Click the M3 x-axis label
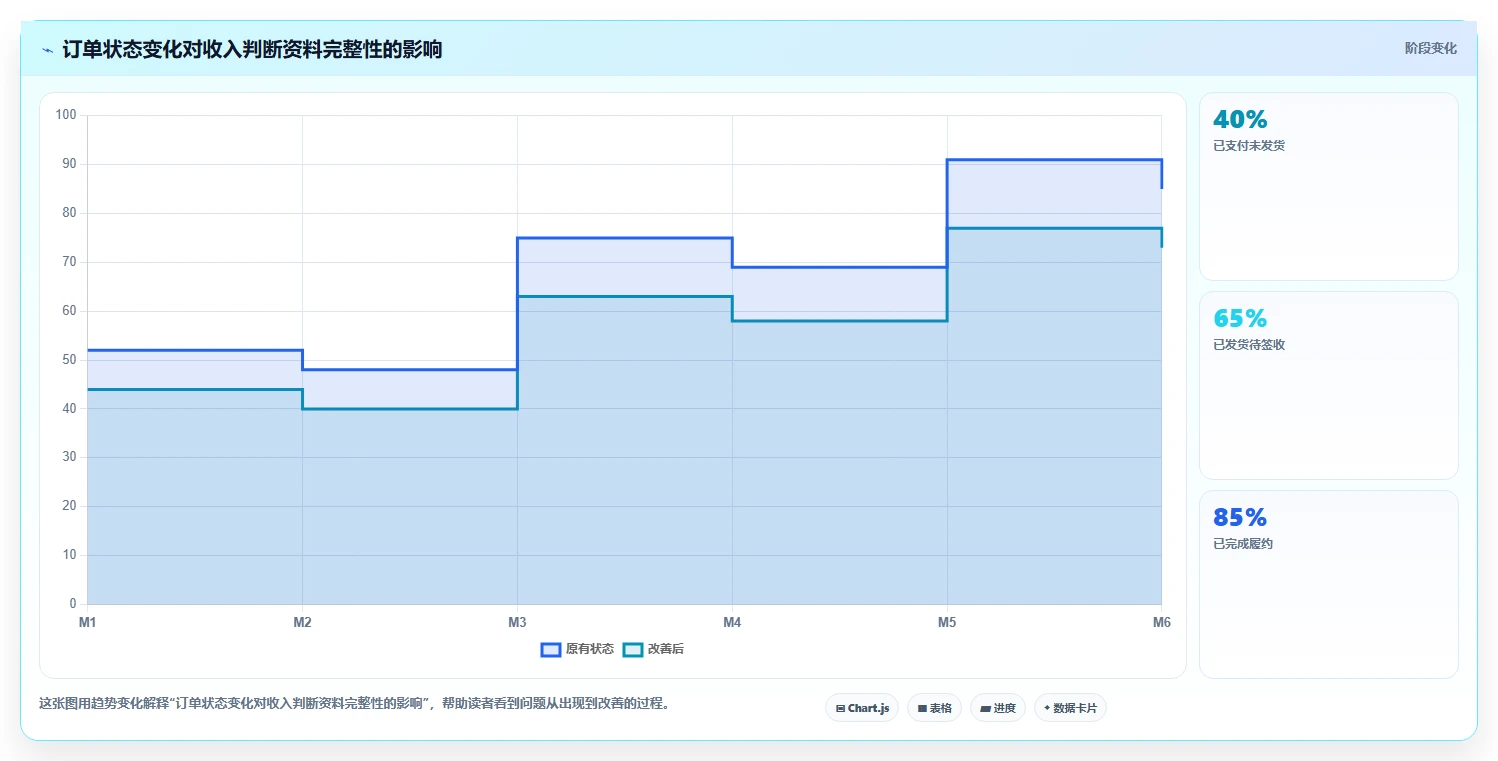The width and height of the screenshot is (1498, 761). coord(517,622)
